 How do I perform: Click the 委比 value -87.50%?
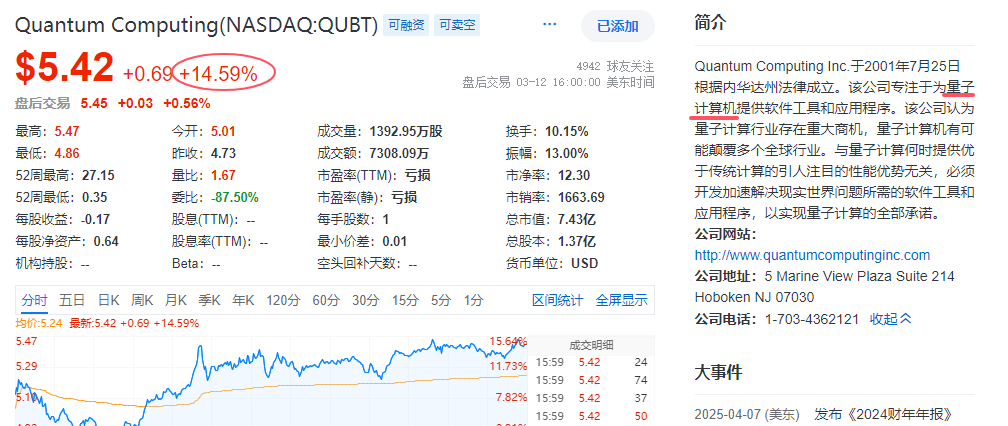point(235,197)
